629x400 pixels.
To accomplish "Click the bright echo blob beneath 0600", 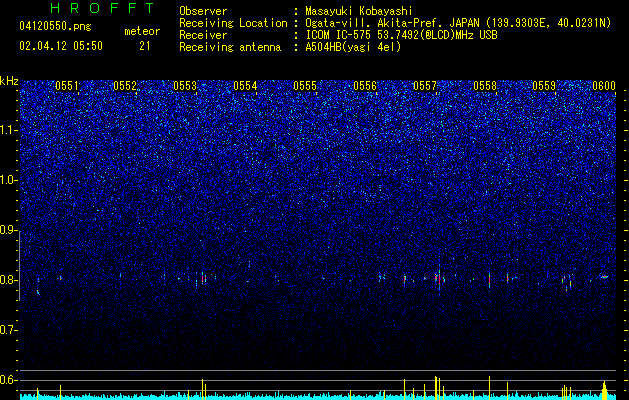I will 604,276.
